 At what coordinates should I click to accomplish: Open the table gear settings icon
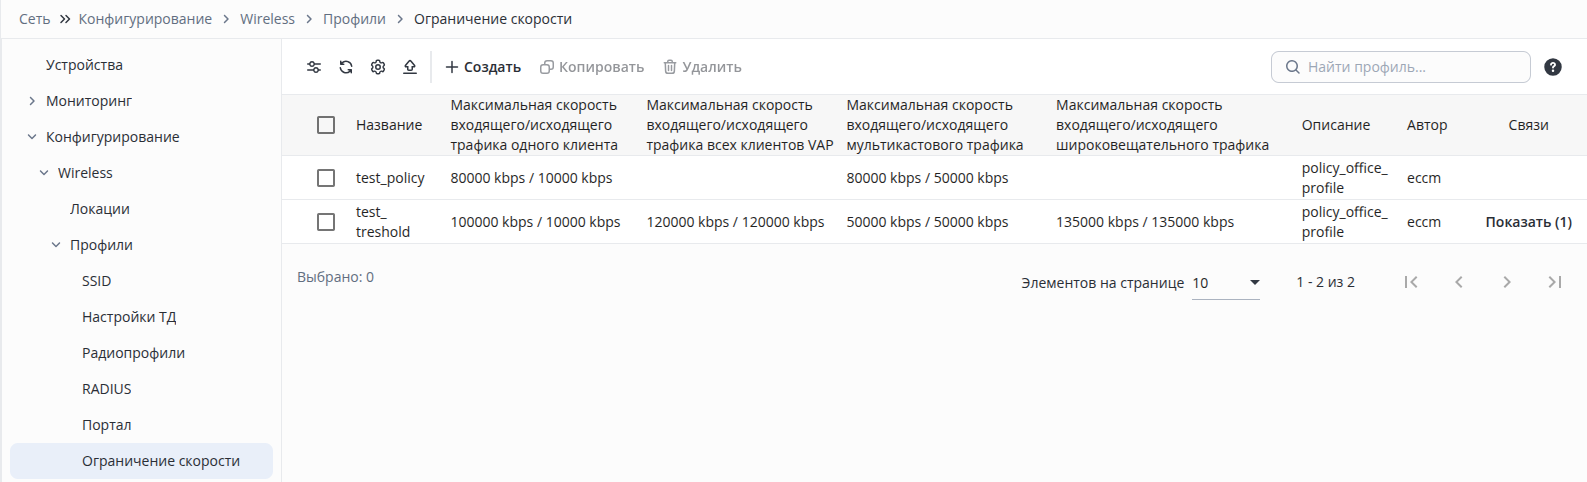pyautogui.click(x=378, y=67)
